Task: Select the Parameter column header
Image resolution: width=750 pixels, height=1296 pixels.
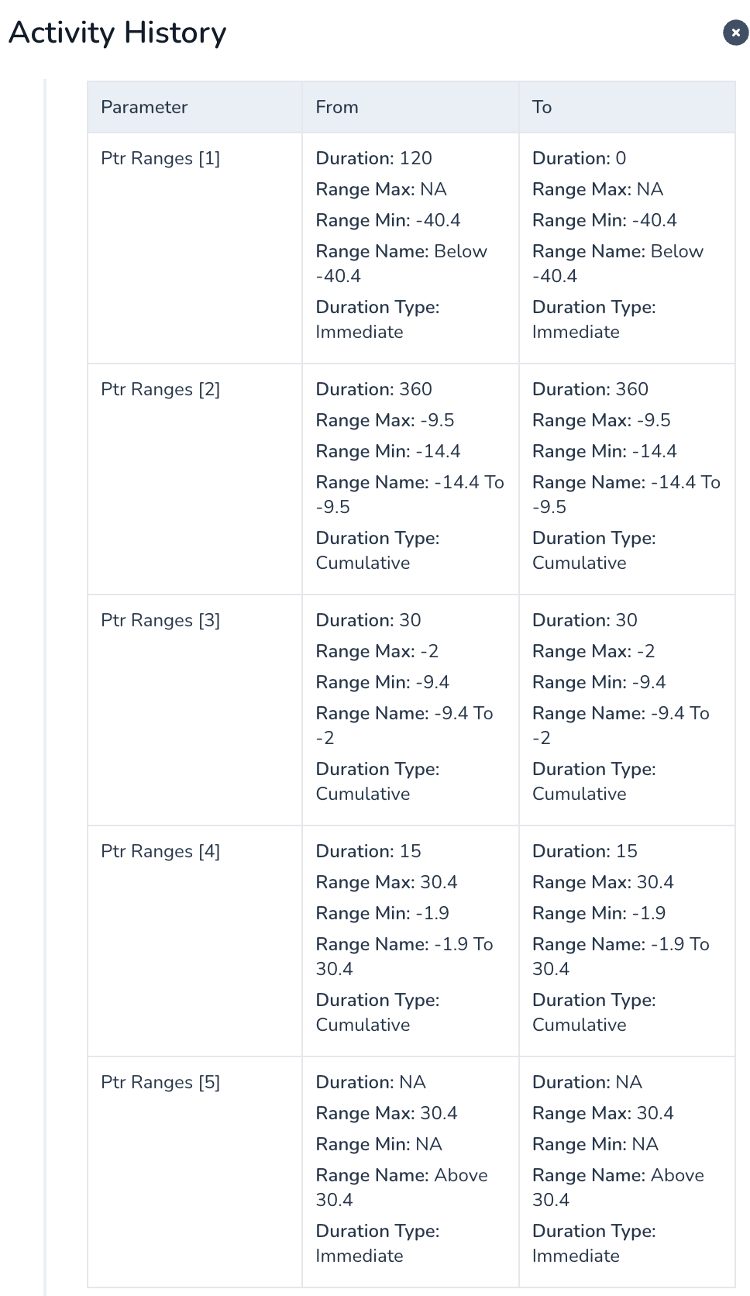Action: (194, 107)
